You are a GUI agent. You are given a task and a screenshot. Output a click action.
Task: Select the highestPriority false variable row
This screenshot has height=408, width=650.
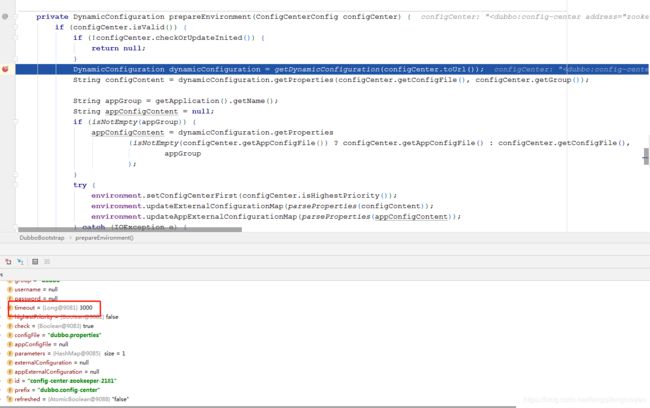[x=63, y=317]
